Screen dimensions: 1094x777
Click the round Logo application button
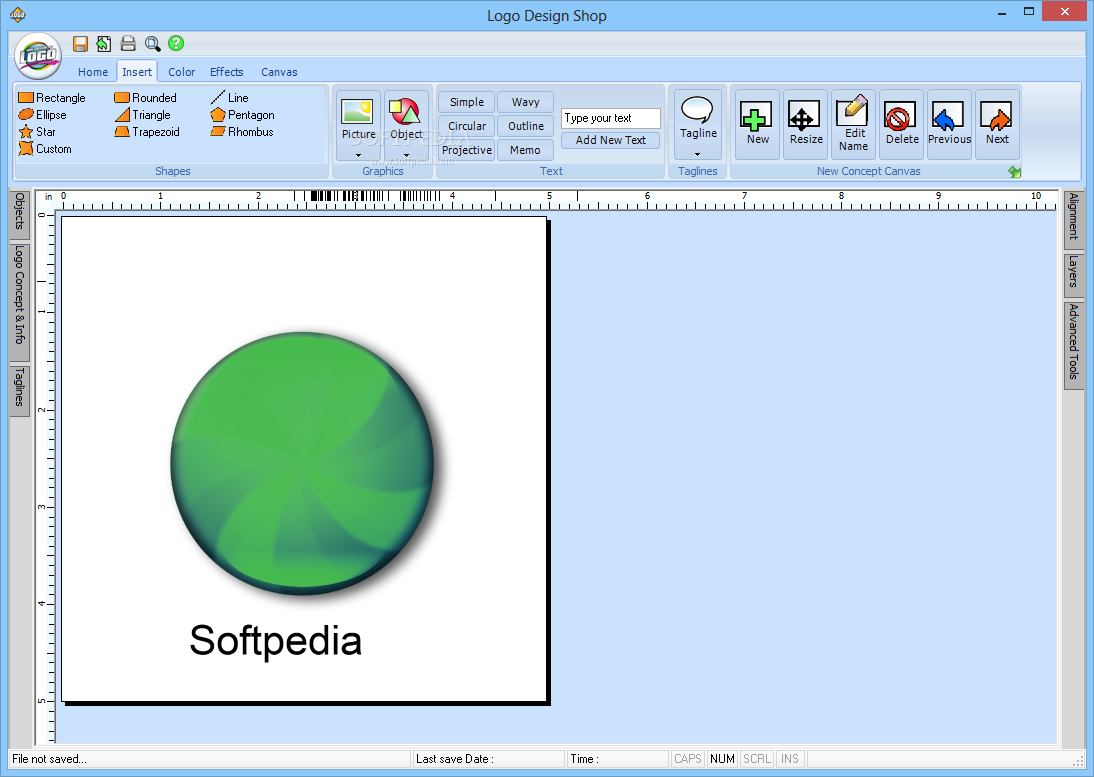(38, 56)
